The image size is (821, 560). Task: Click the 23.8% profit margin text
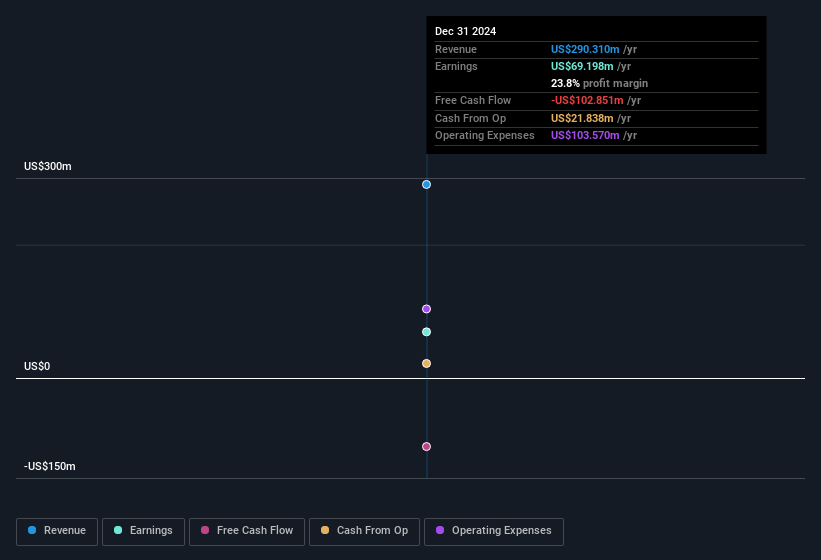point(599,83)
